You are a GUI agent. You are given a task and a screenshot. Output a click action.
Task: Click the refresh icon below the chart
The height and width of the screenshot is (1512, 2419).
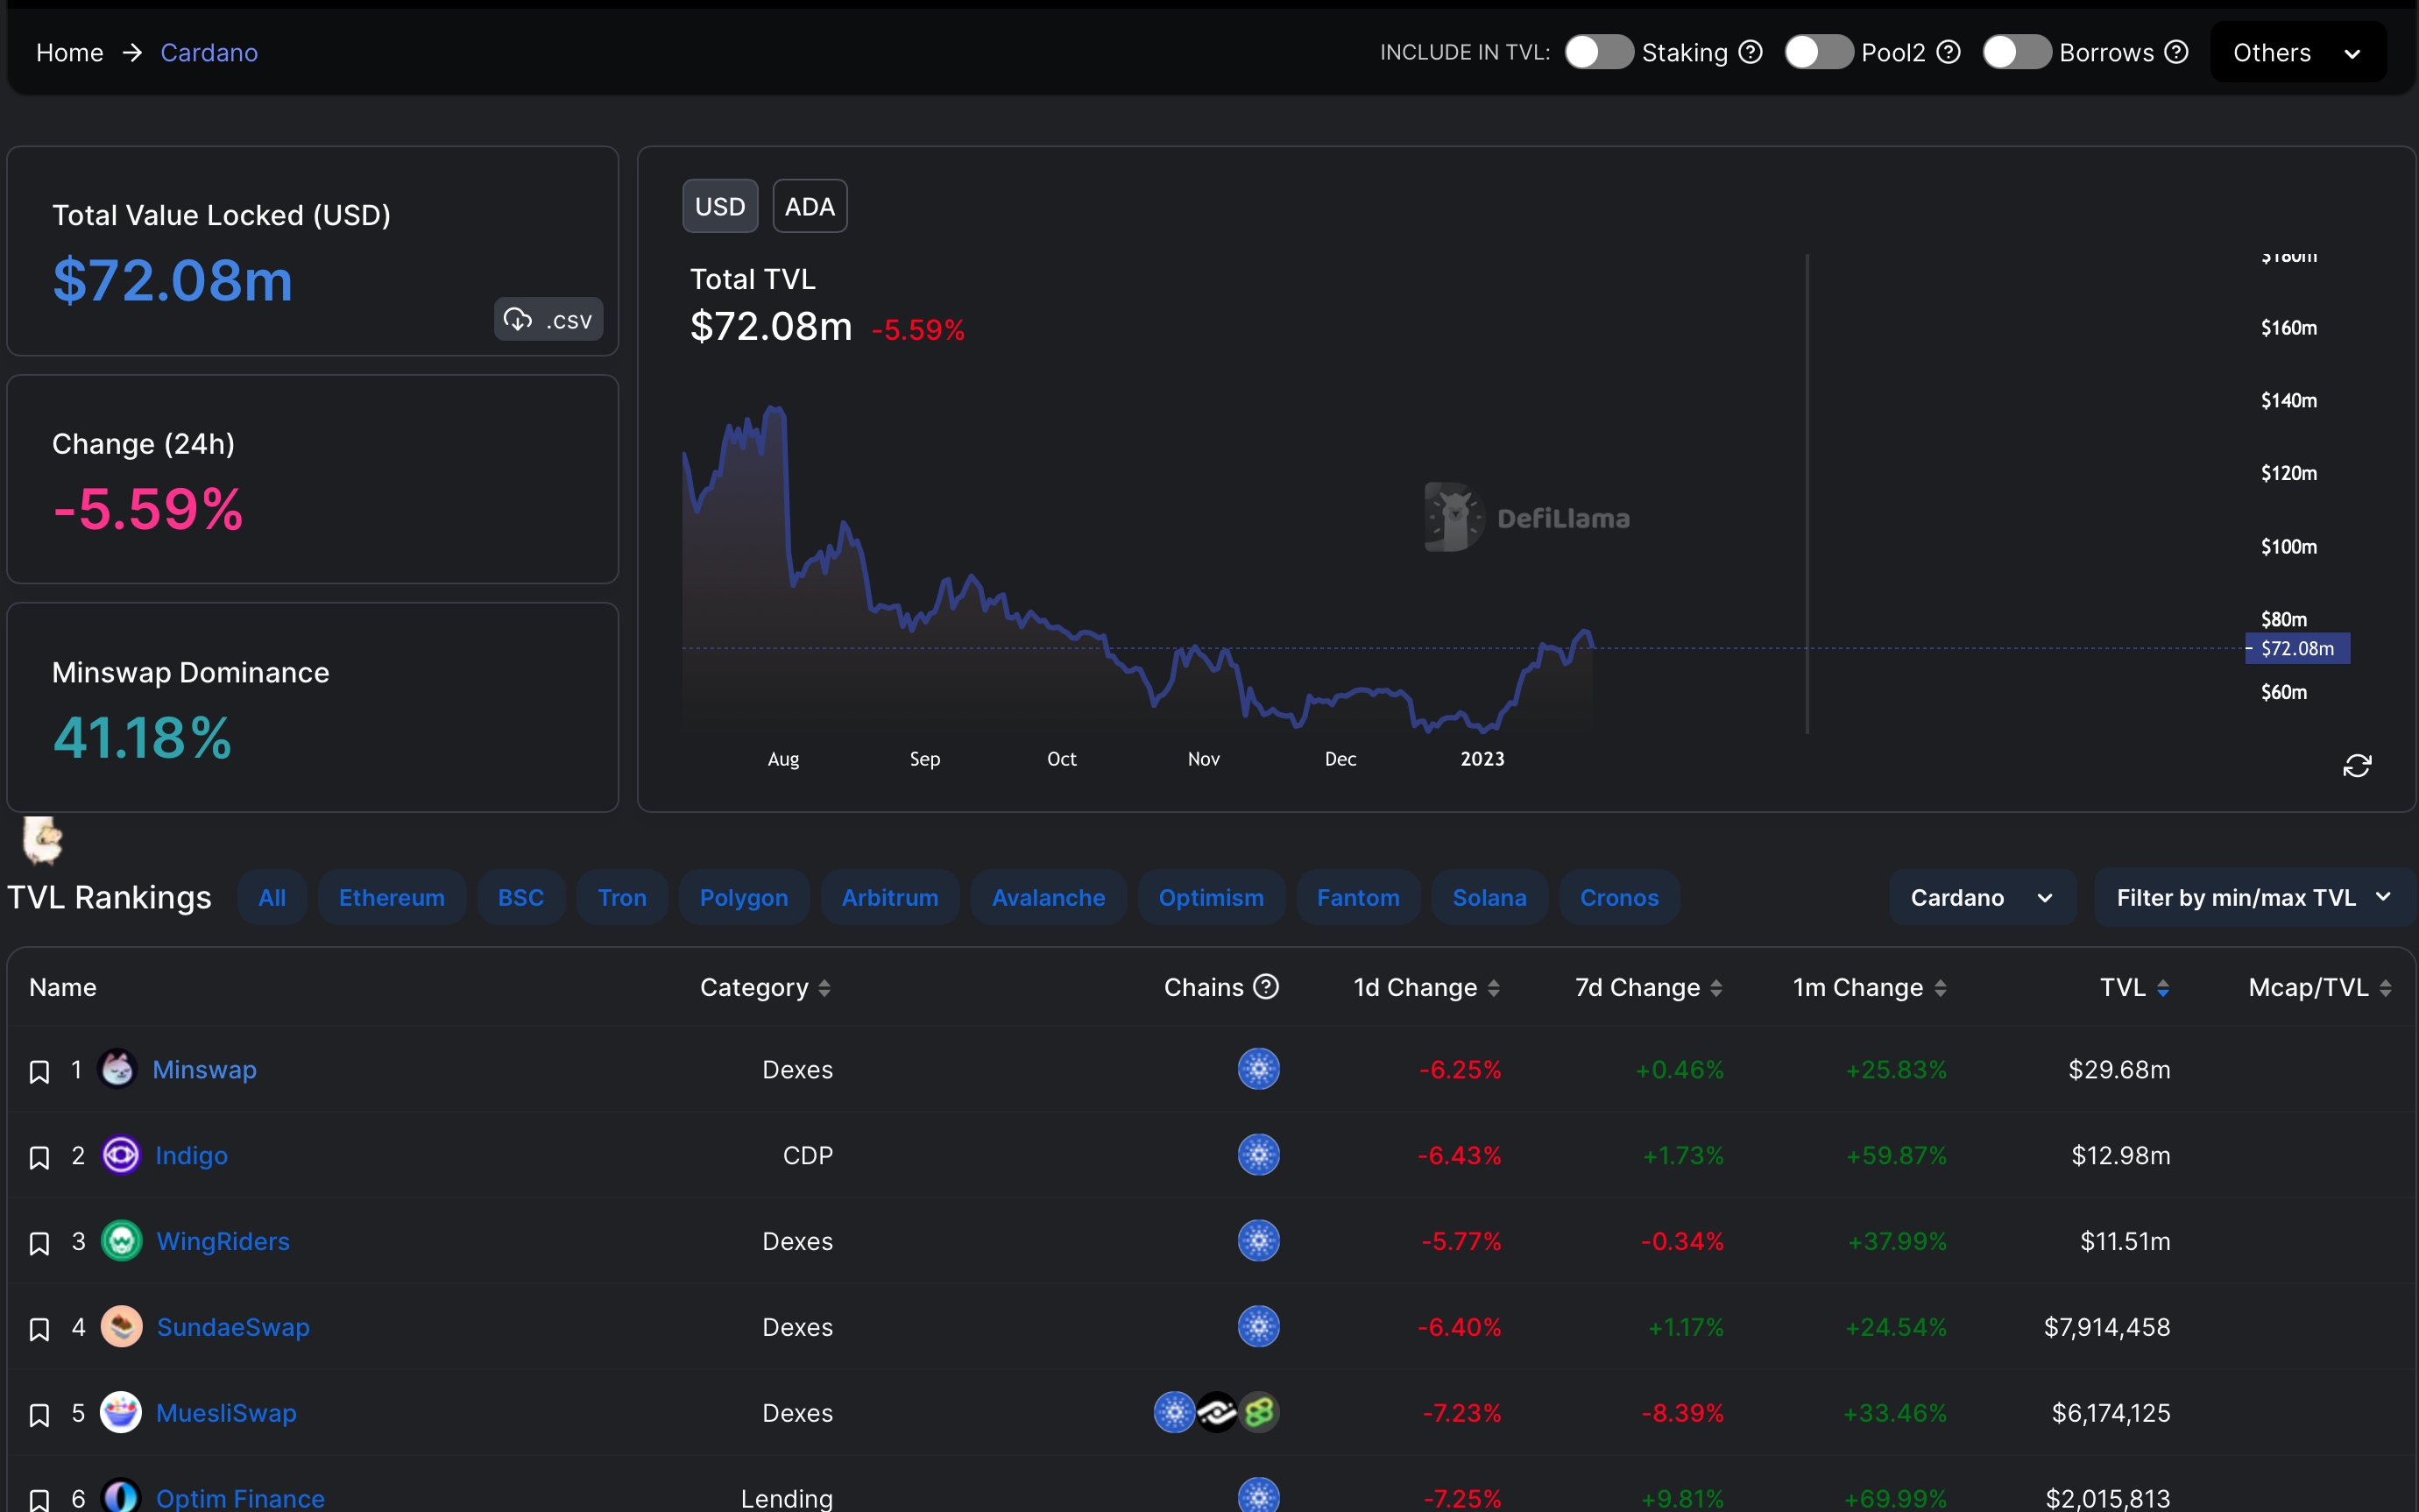[x=2356, y=766]
